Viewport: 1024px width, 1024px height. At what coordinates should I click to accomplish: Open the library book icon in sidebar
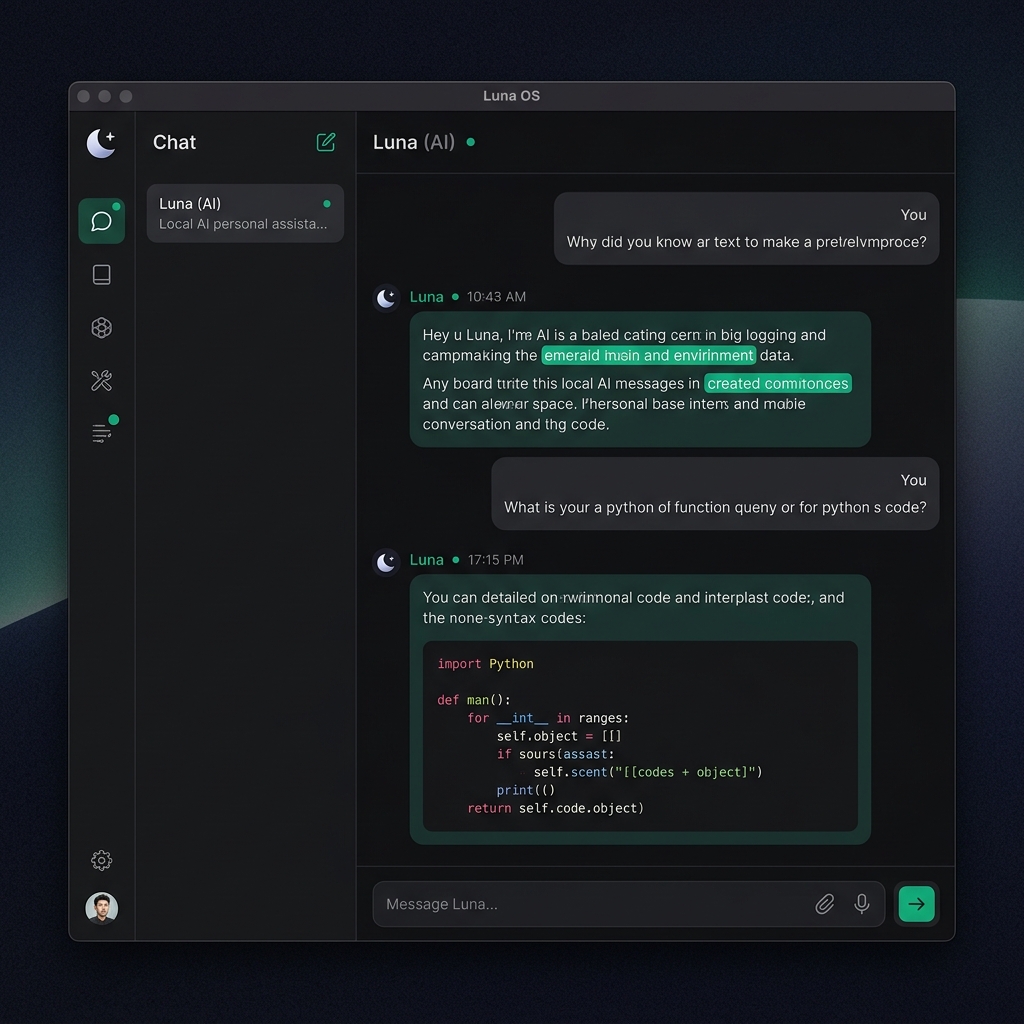101,274
